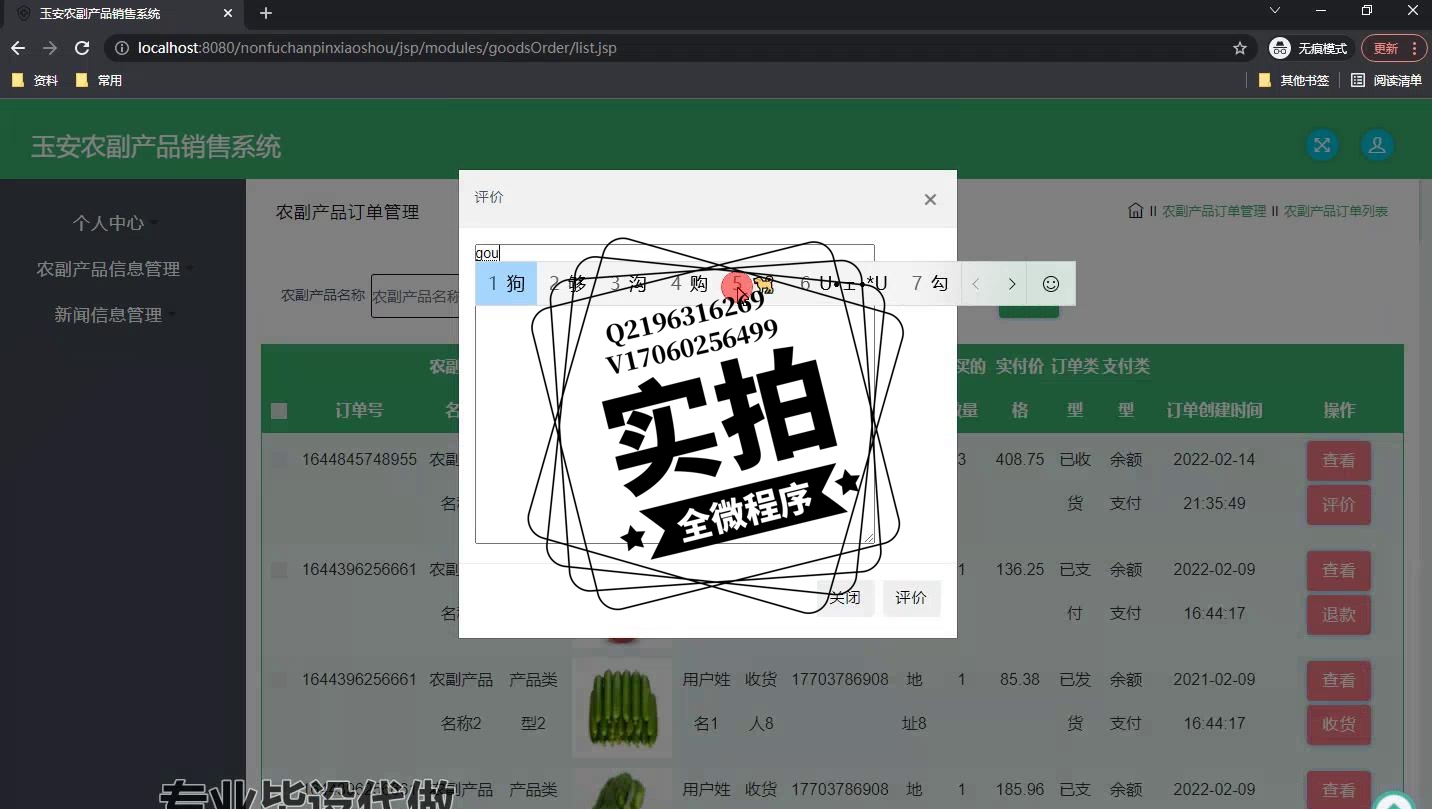Toggle select-all checkbox in table header

[279, 411]
